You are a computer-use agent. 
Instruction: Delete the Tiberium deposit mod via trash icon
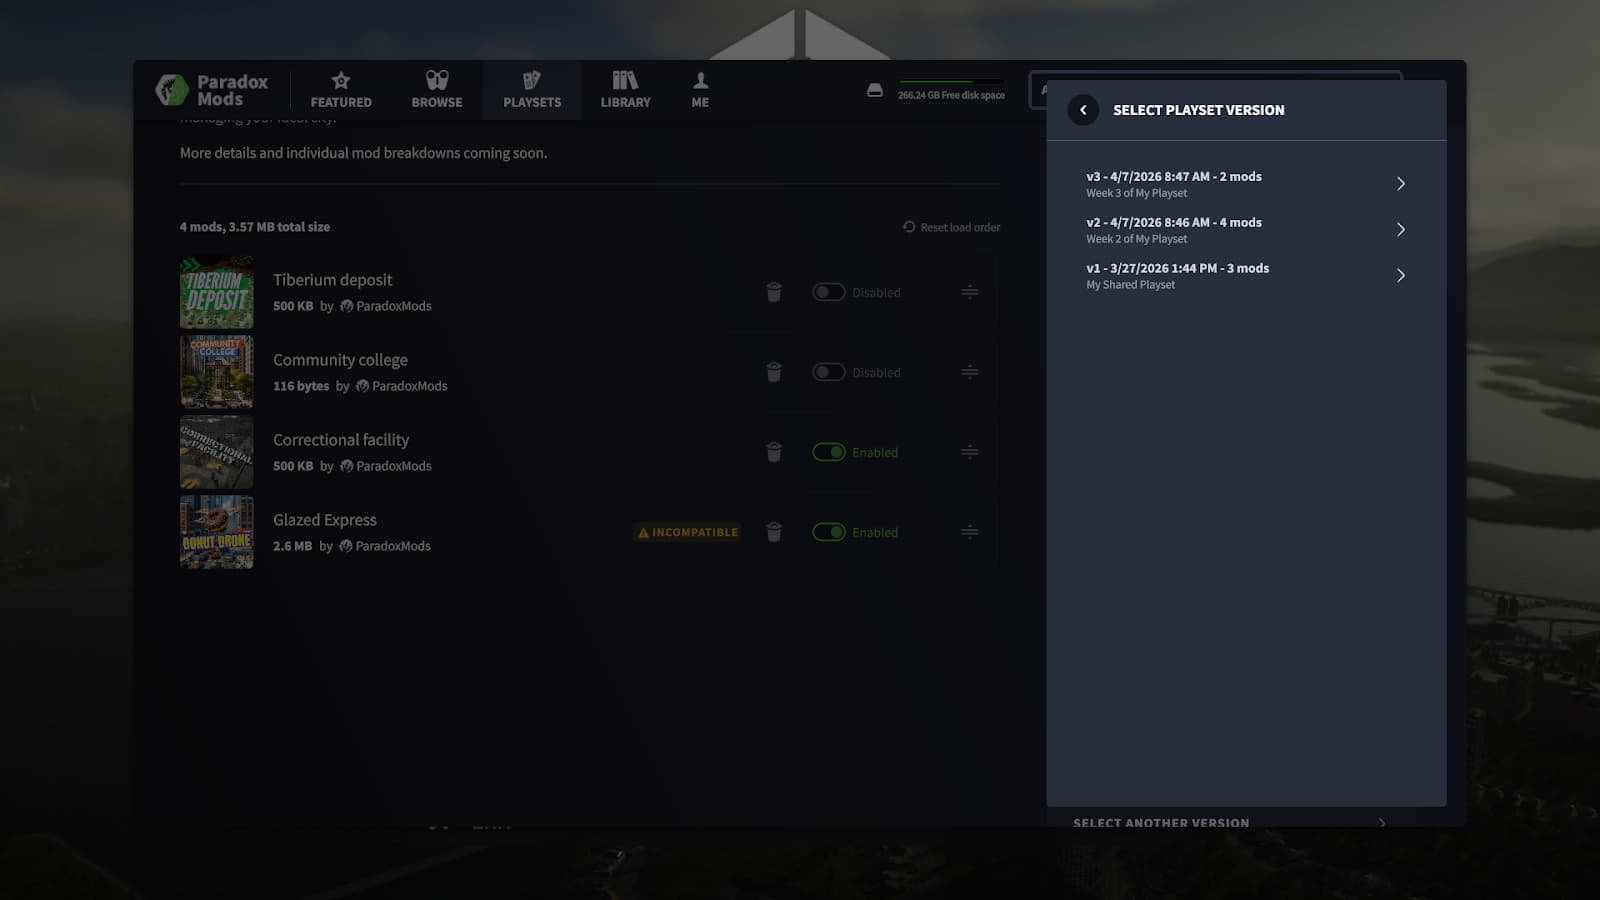coord(774,292)
